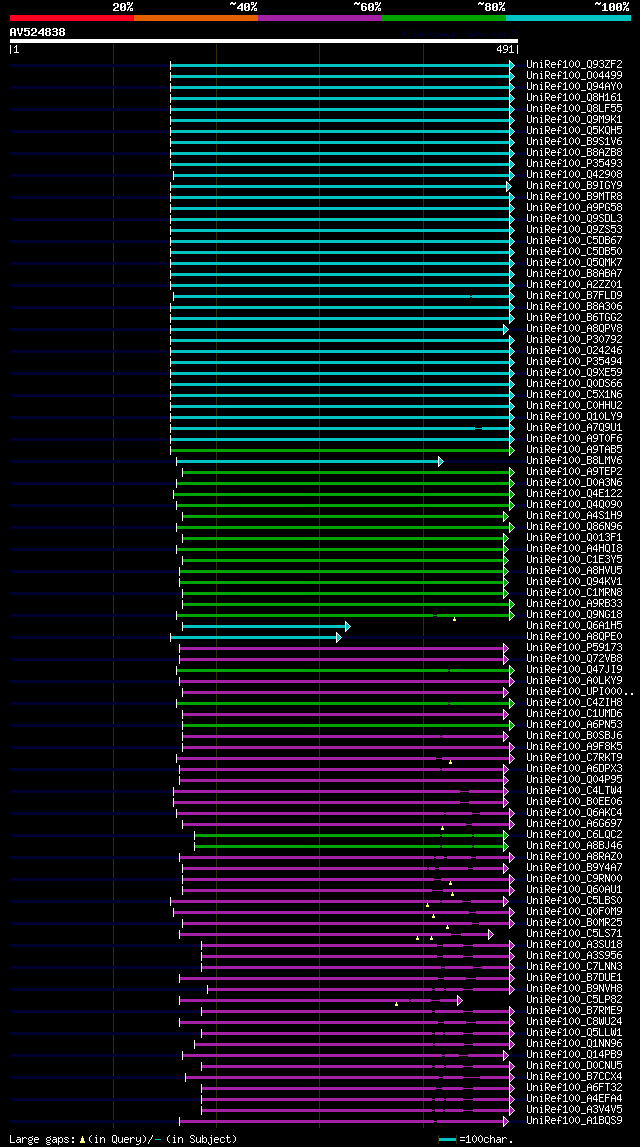Select the UniRef100_B9Y4A7 label

pyautogui.click(x=574, y=868)
